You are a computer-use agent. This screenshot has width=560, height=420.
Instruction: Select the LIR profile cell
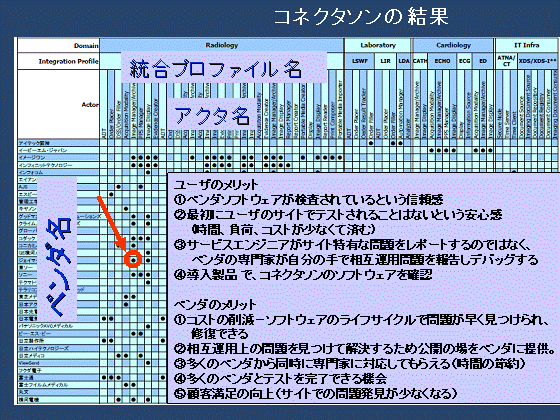coord(385,61)
